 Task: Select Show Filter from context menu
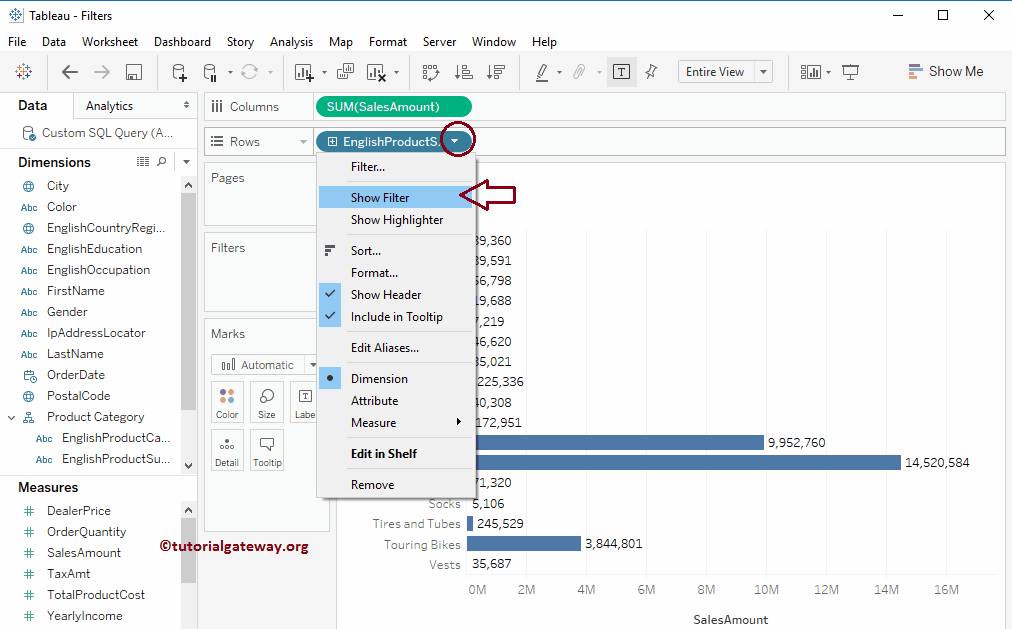(x=395, y=197)
